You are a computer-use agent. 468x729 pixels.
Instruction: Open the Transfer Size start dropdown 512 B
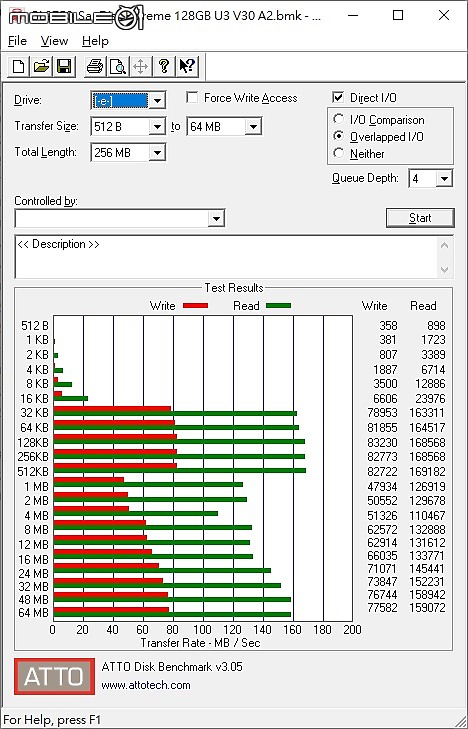click(x=158, y=126)
